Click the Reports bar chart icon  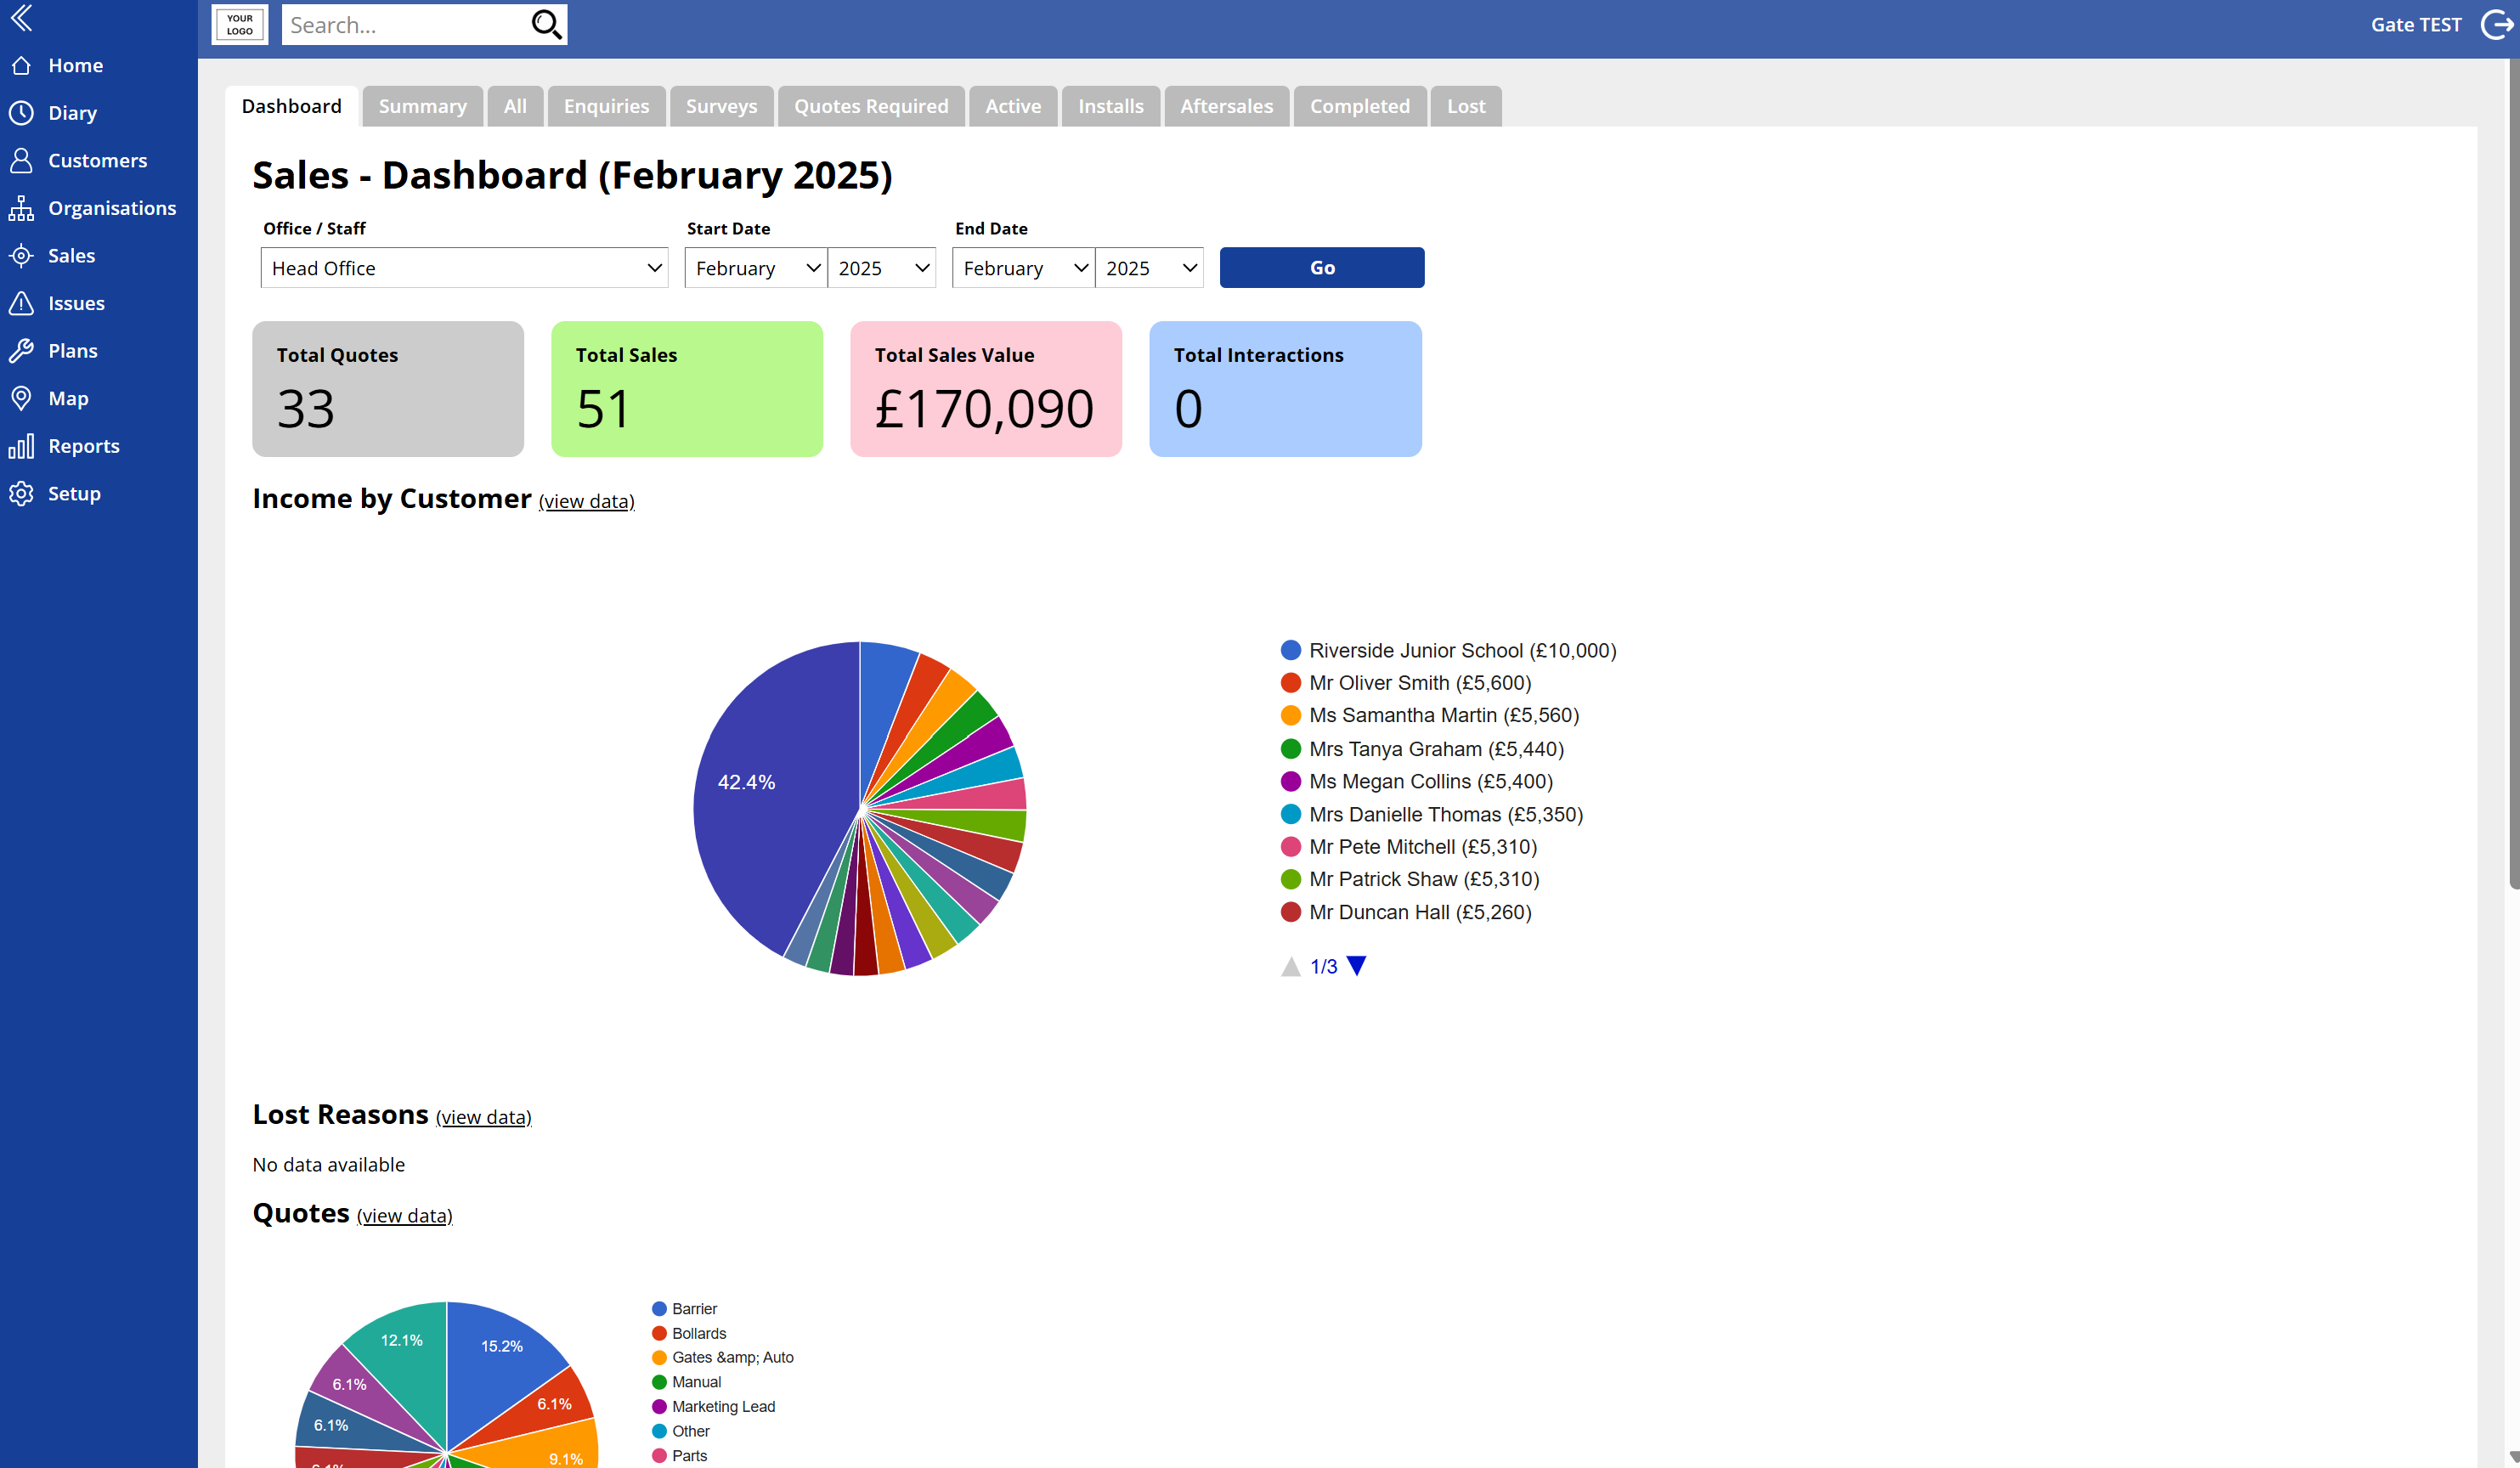point(21,445)
